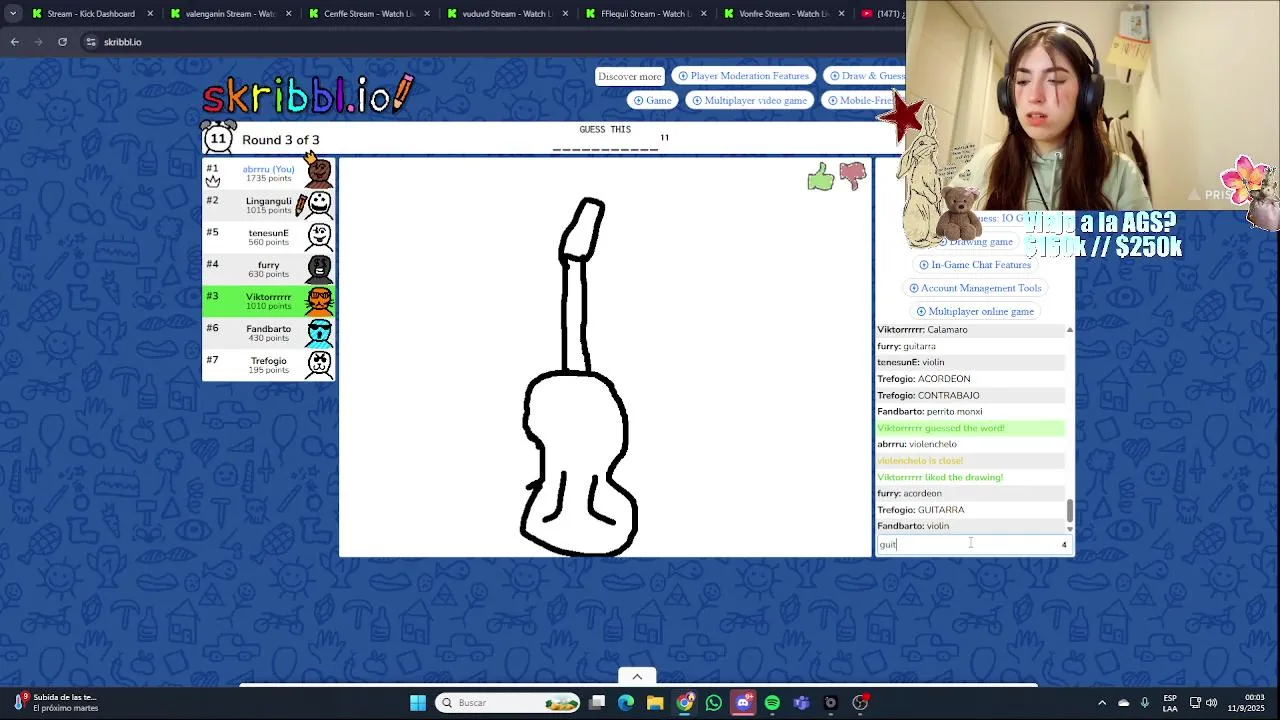The image size is (1280, 720).
Task: Select player Linganguli in player list
Action: pyautogui.click(x=268, y=204)
